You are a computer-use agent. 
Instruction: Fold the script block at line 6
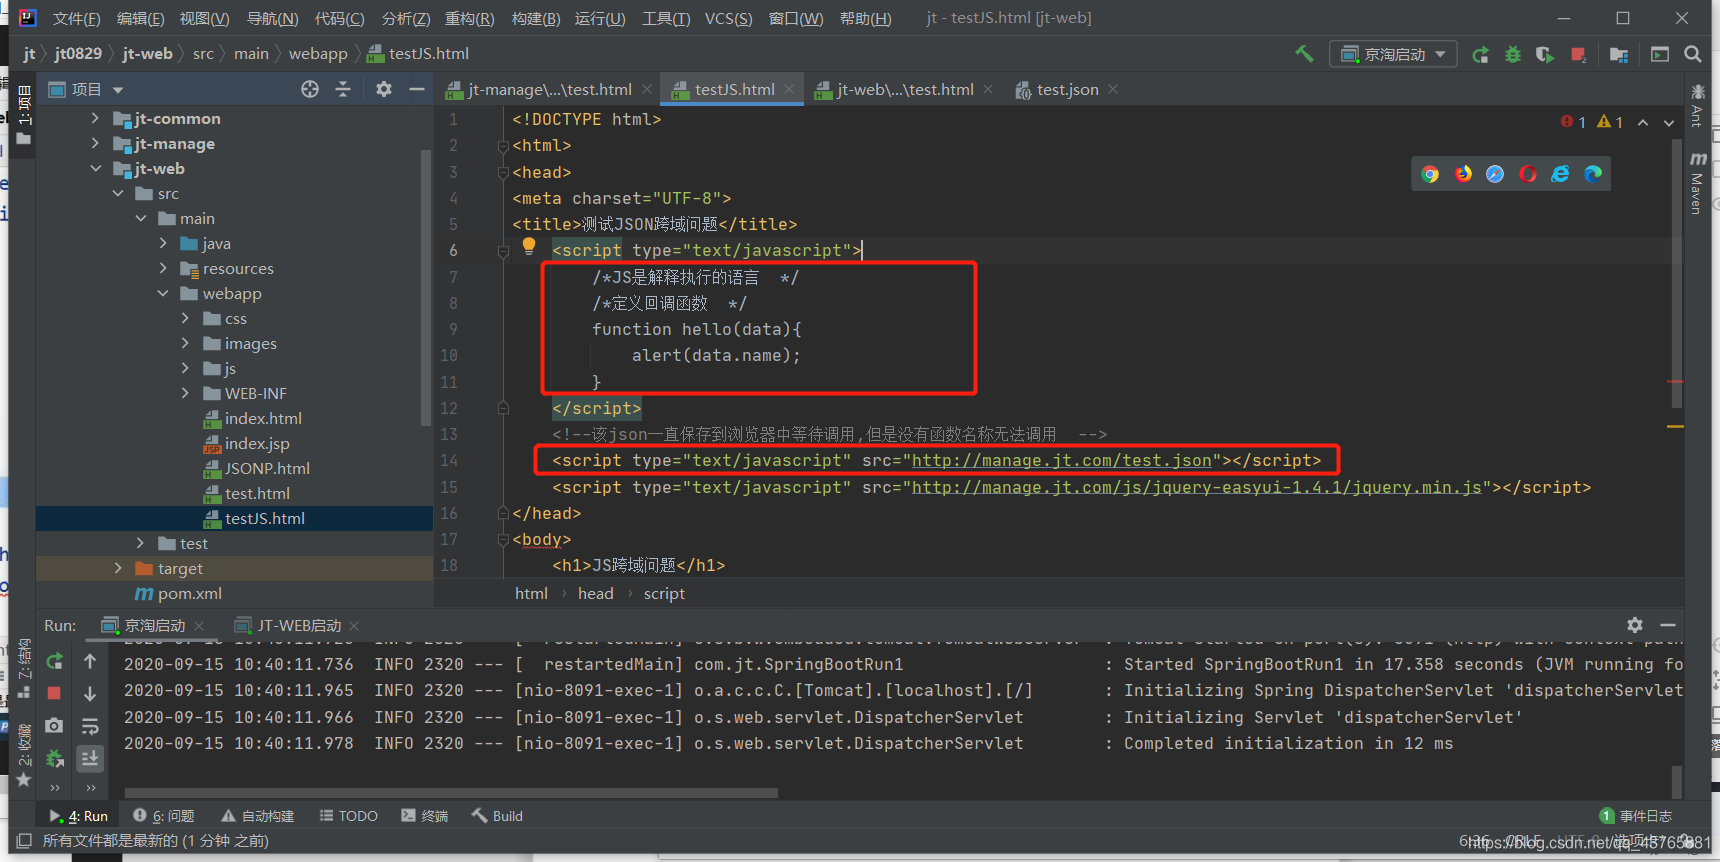[504, 251]
